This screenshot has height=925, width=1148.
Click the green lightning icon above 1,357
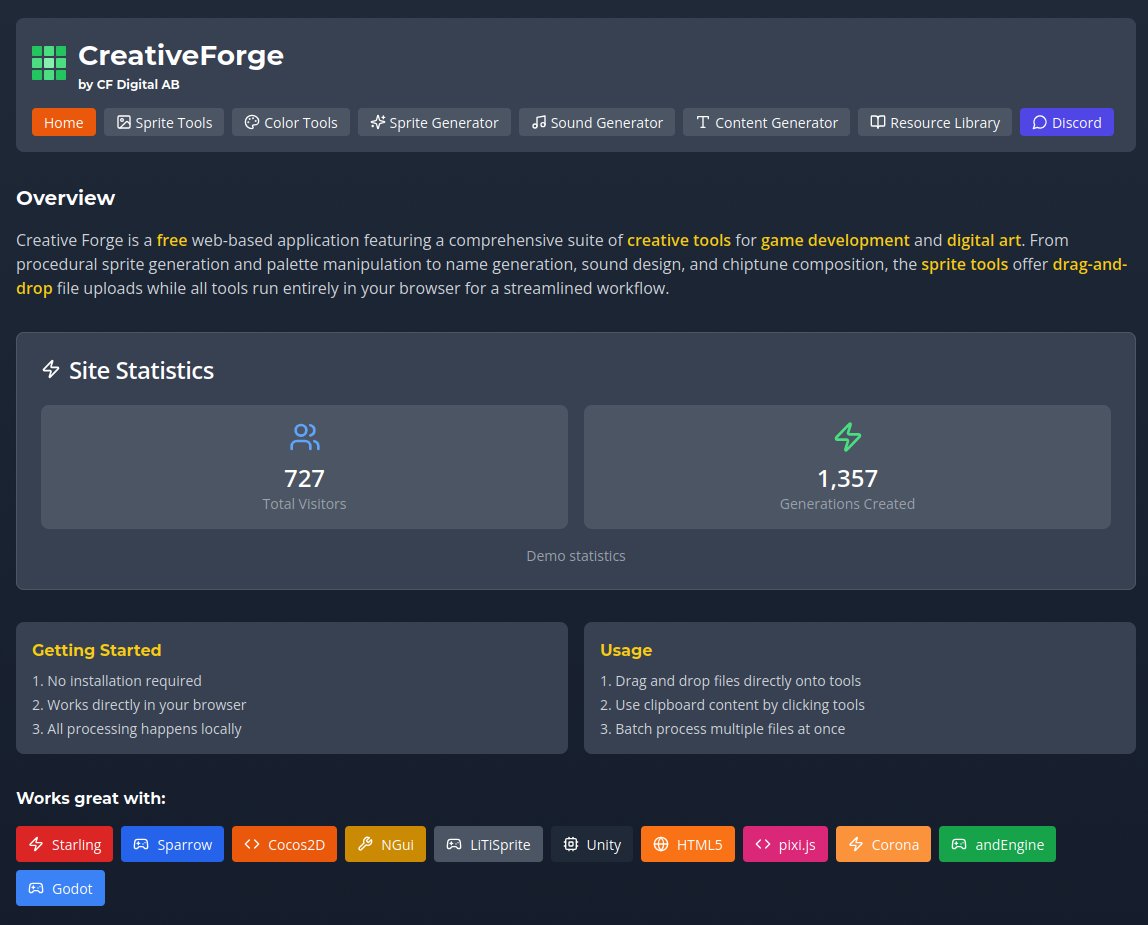tap(848, 437)
